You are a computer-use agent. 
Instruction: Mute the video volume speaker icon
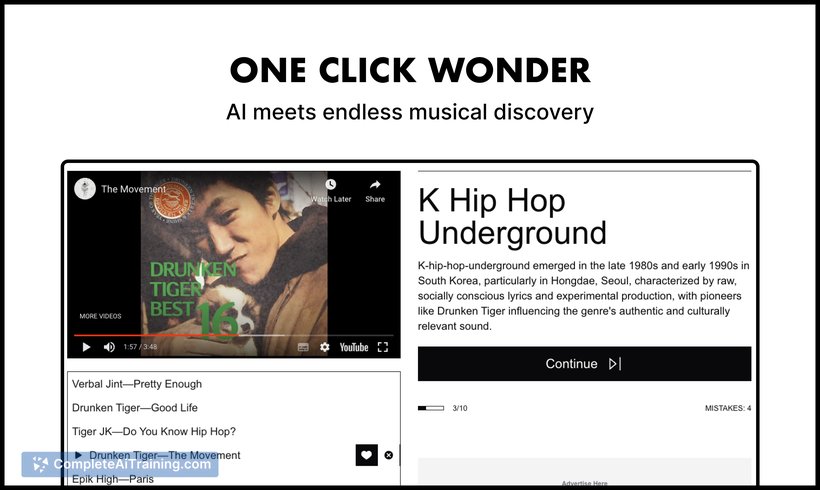(x=109, y=347)
